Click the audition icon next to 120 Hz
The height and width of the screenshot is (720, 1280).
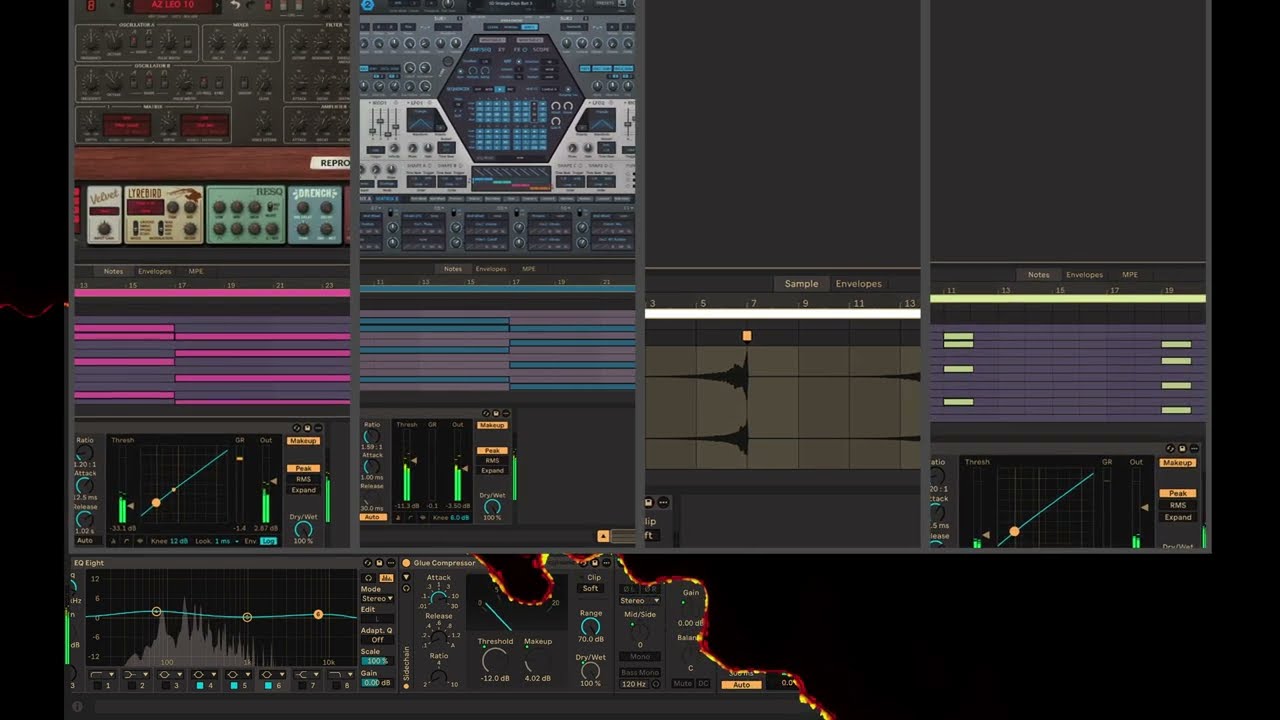(x=655, y=684)
